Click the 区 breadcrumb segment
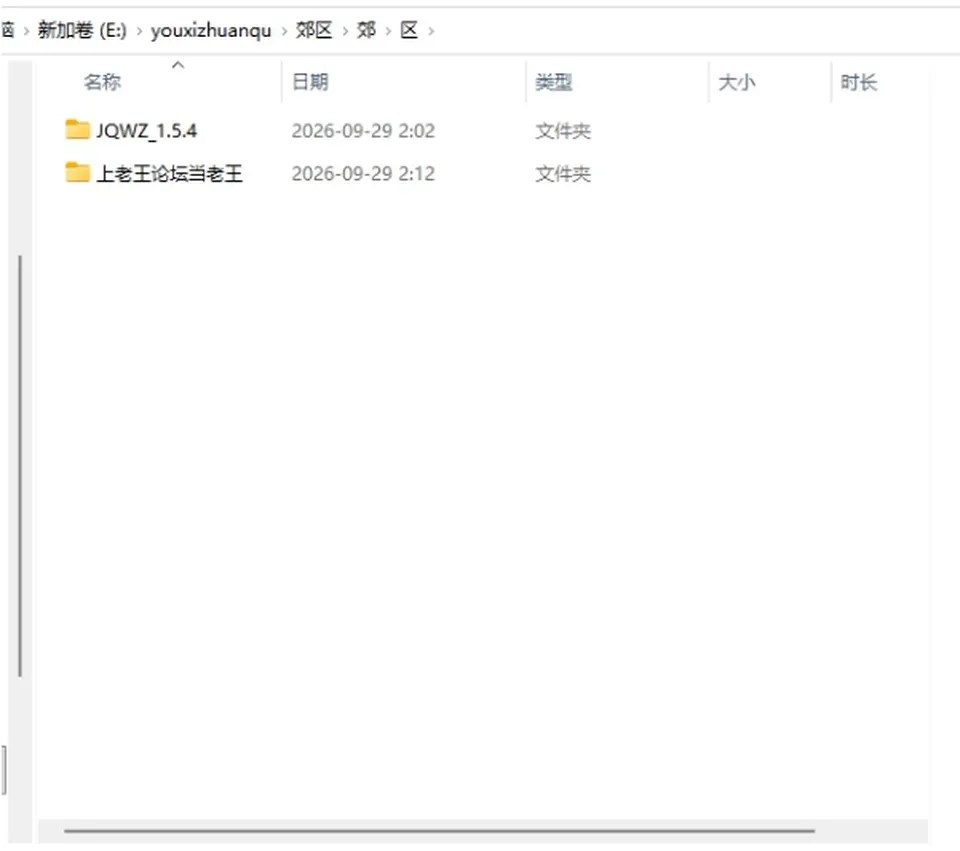 (x=409, y=30)
